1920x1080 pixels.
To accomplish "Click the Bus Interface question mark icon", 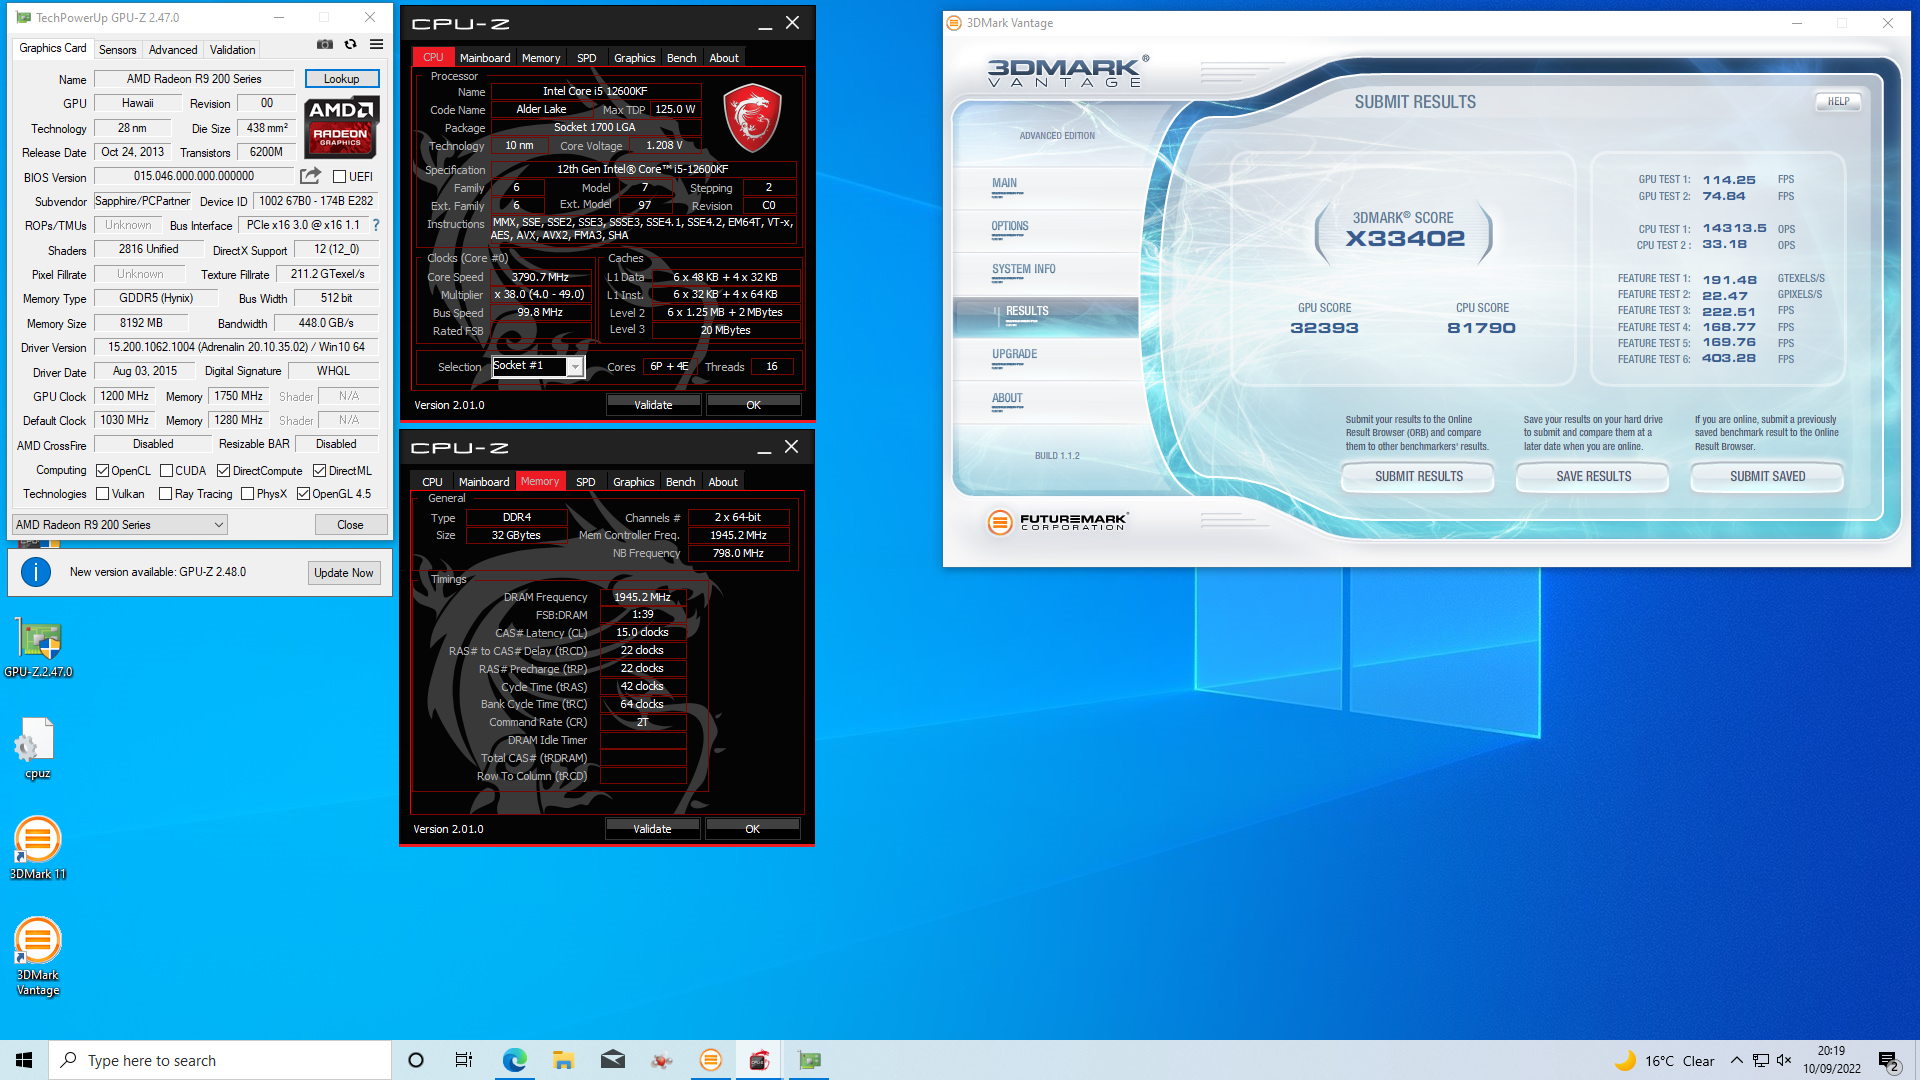I will pos(376,225).
